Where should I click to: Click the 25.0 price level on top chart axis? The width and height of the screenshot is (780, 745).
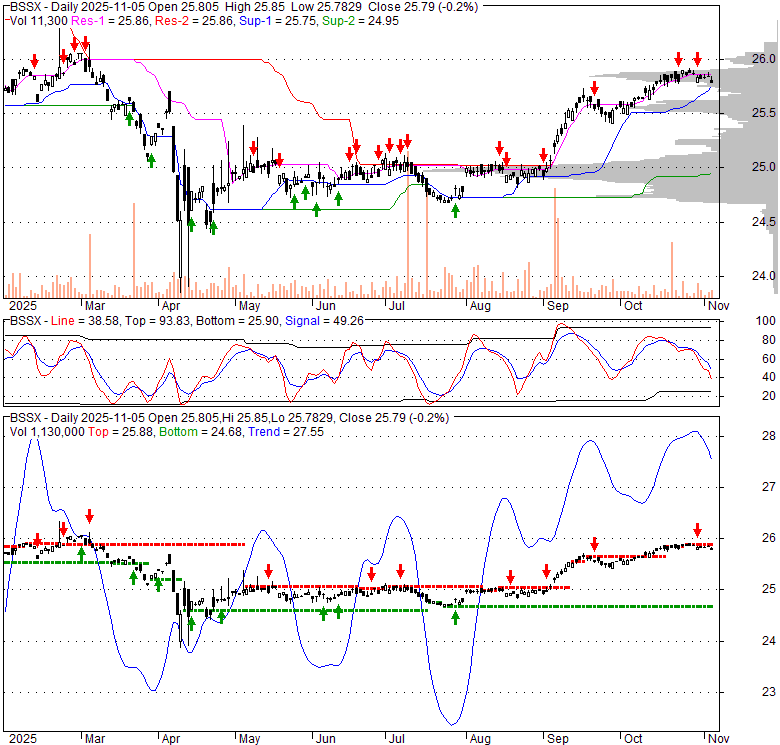(x=763, y=166)
